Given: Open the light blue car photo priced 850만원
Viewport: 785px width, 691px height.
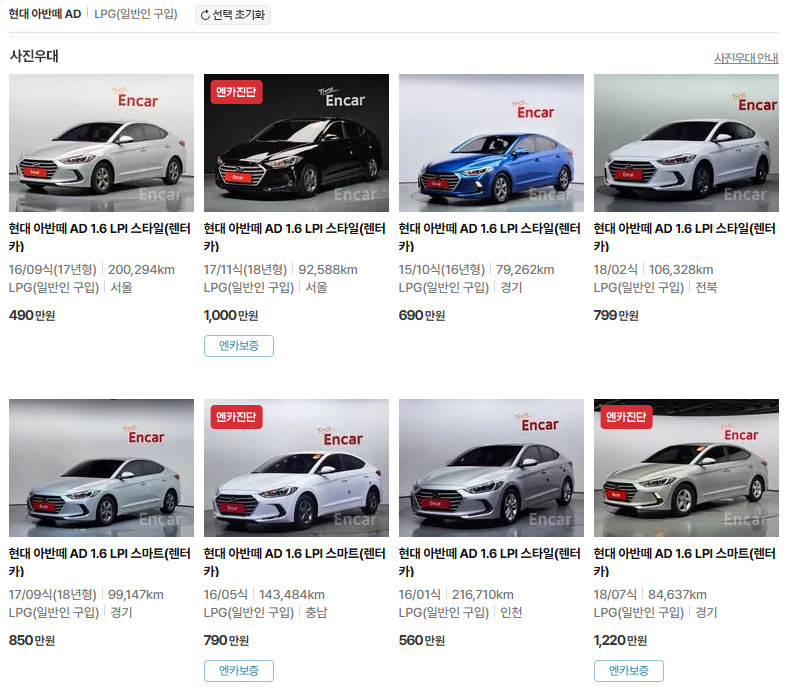Looking at the screenshot, I should pyautogui.click(x=101, y=468).
